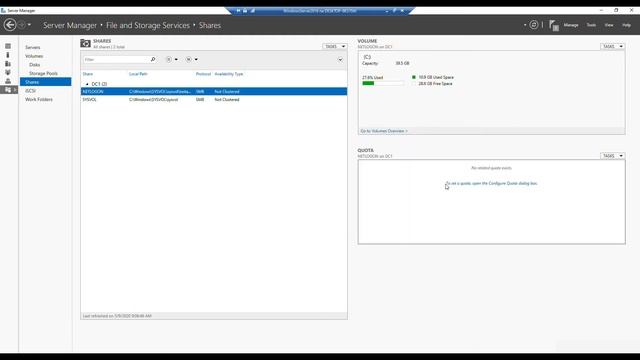
Task: Sort by the Share column header
Action: 88,74
